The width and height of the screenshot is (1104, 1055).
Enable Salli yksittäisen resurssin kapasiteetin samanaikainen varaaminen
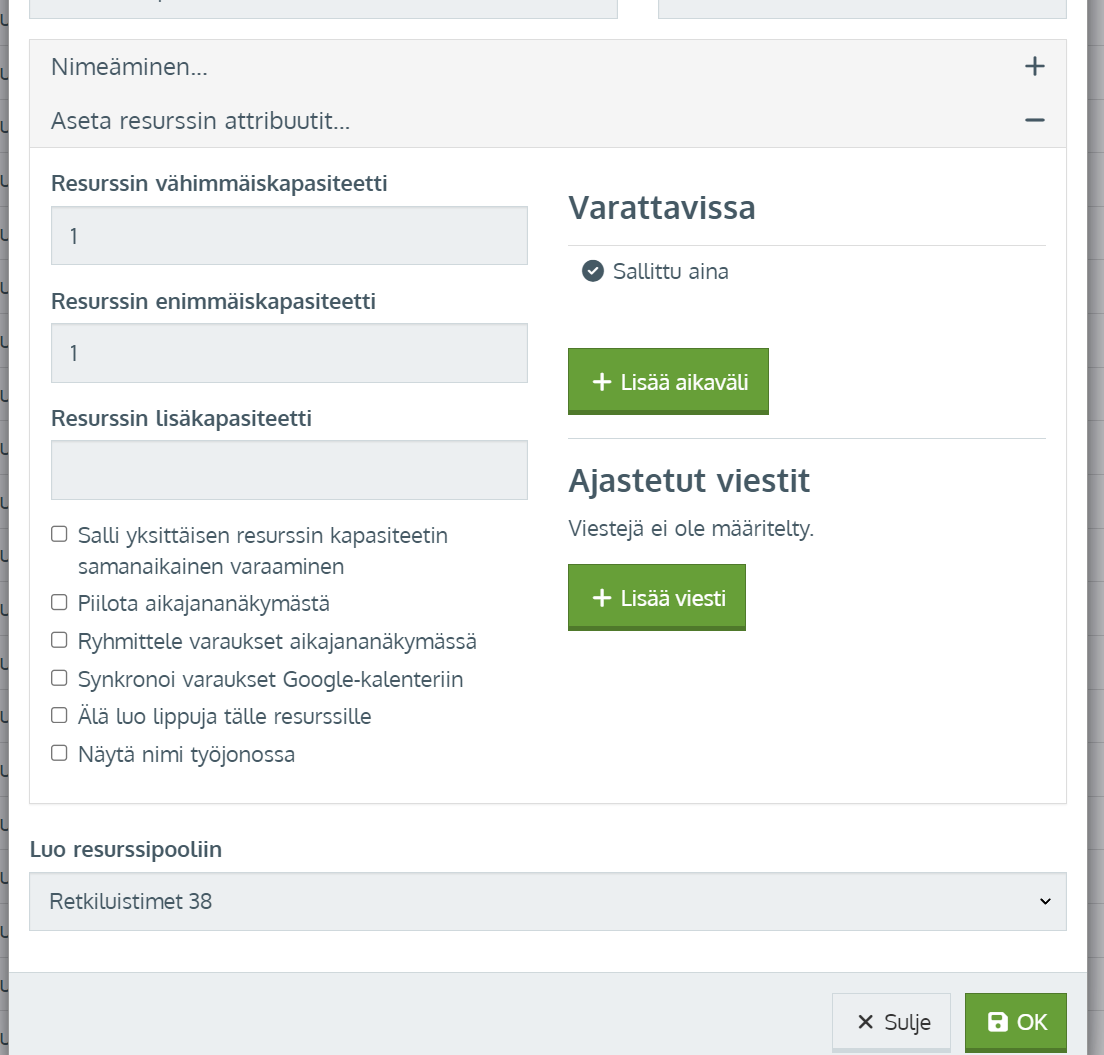(60, 535)
